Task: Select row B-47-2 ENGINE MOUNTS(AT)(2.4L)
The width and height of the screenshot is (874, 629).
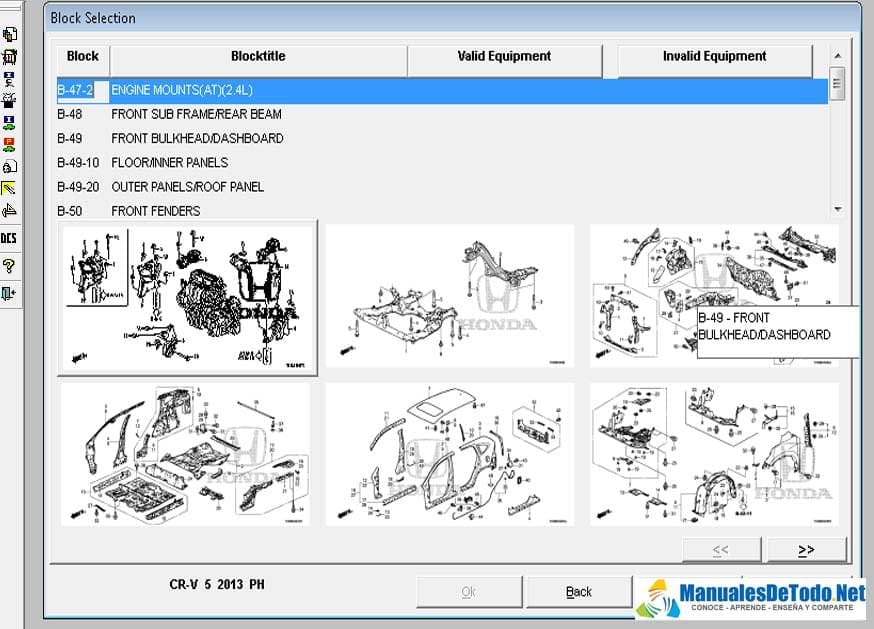Action: click(x=442, y=90)
